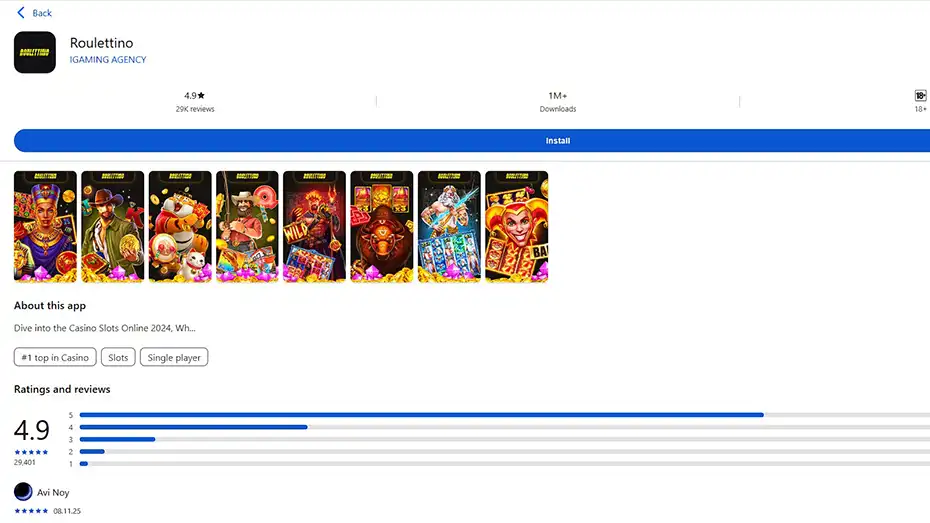Click the 4-star rating bar
Image resolution: width=930 pixels, height=523 pixels.
click(505, 427)
